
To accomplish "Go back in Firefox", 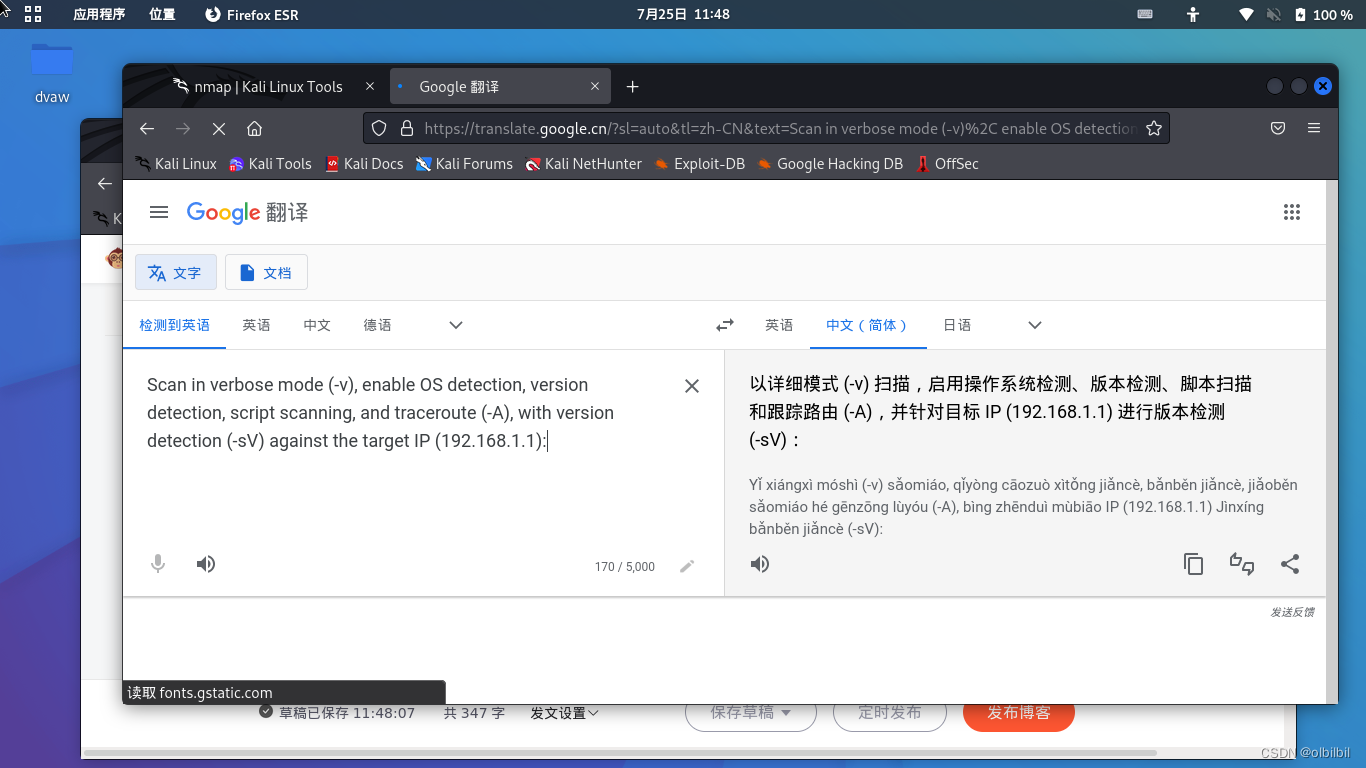I will click(x=147, y=128).
